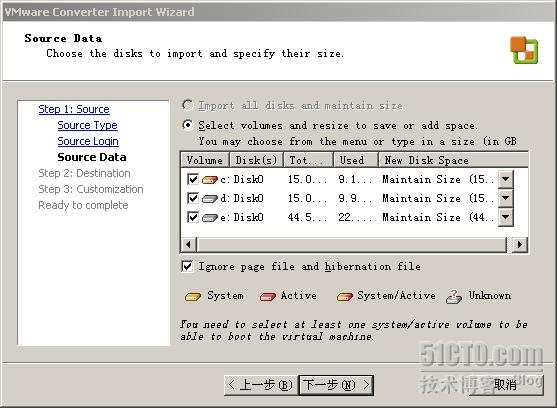The image size is (557, 408).
Task: Click the d: volume drive icon
Action: tap(210, 198)
